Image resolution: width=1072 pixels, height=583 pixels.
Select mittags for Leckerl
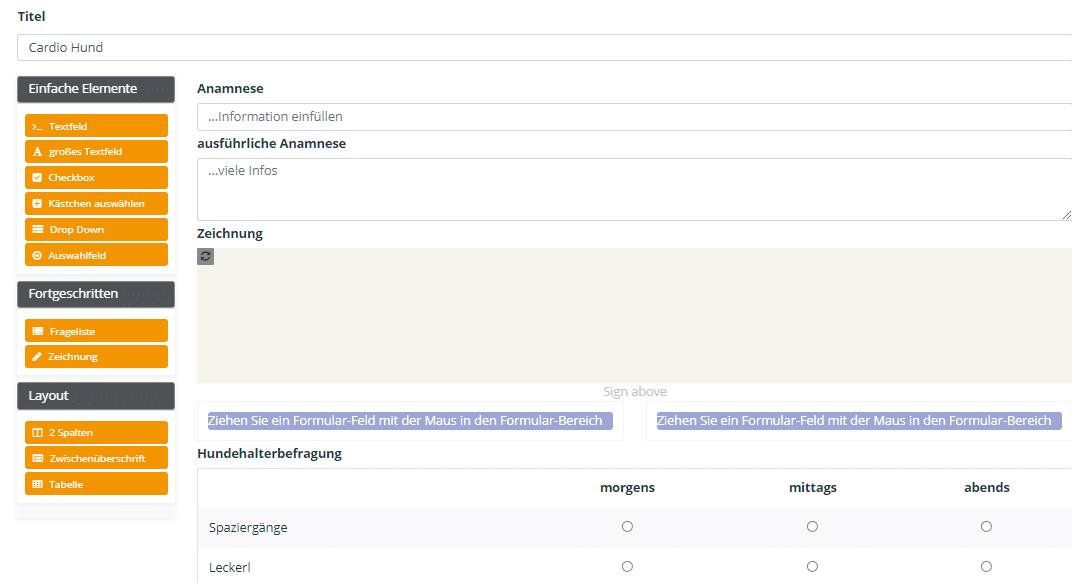tap(812, 567)
